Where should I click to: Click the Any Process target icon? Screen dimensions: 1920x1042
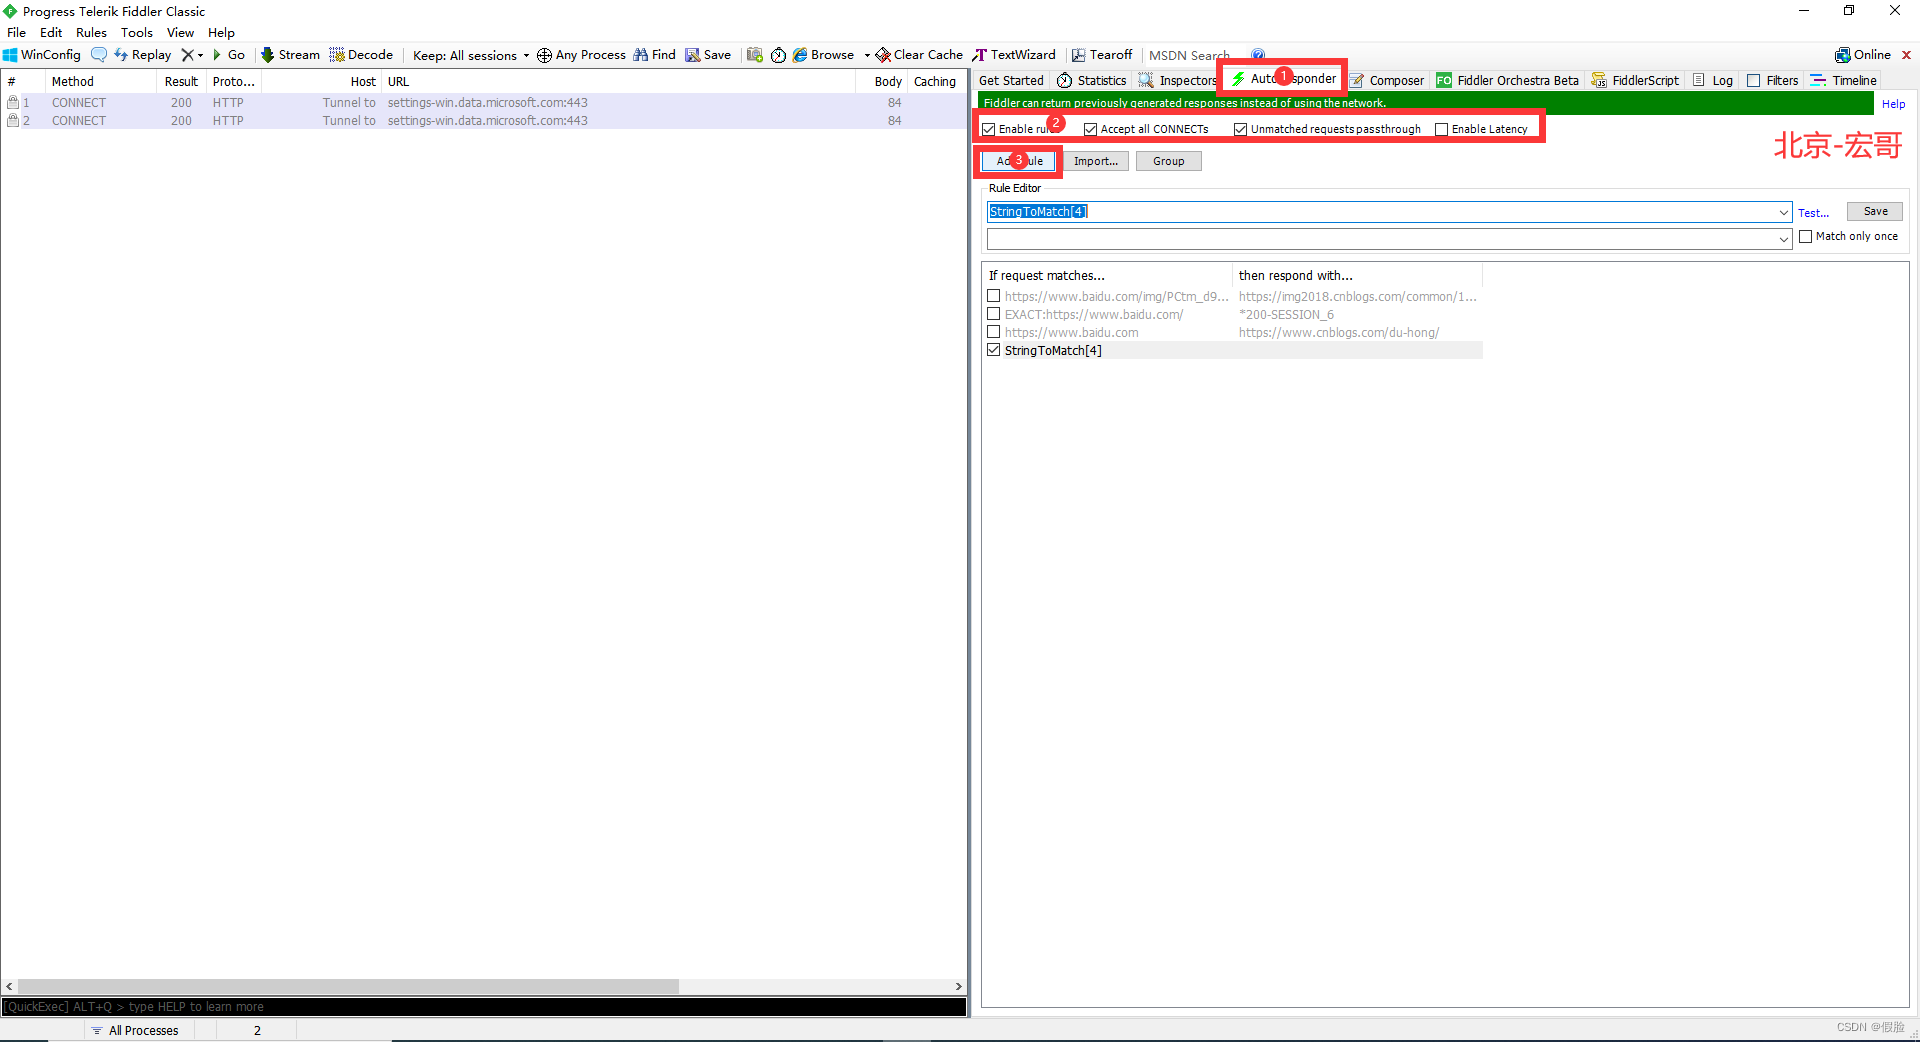point(544,55)
